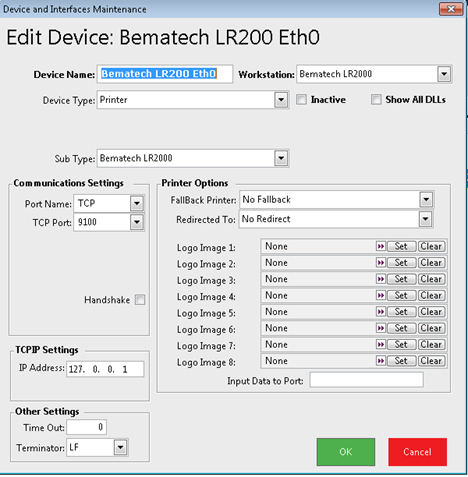Click the arrow icon for Logo Image 8
This screenshot has width=468, height=477.
pyautogui.click(x=380, y=361)
